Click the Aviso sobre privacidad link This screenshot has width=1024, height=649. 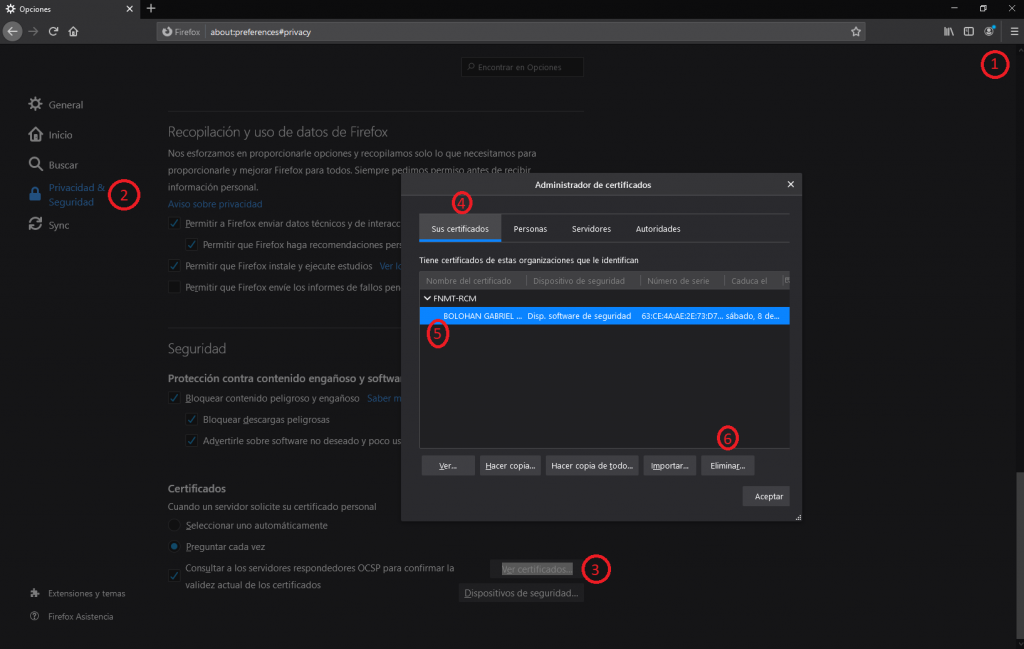[215, 204]
